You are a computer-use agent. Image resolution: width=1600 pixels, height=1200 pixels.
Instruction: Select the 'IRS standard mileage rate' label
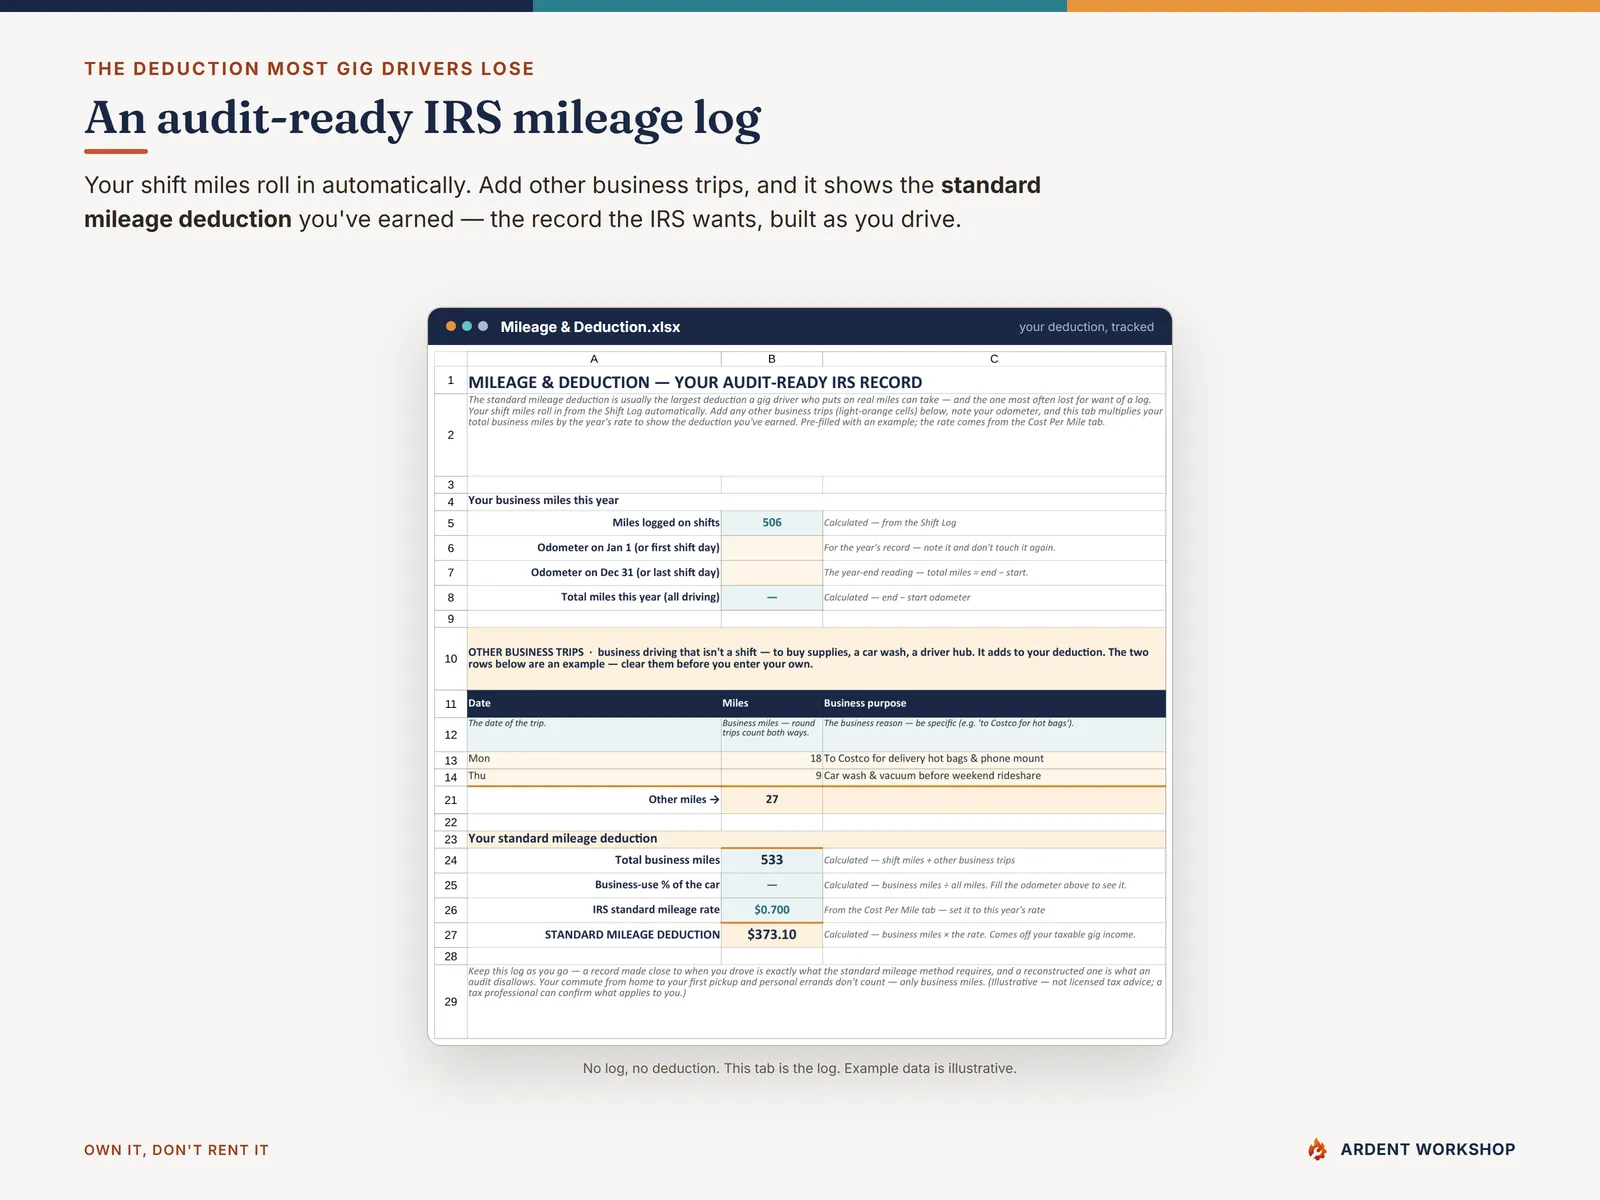[x=656, y=910]
